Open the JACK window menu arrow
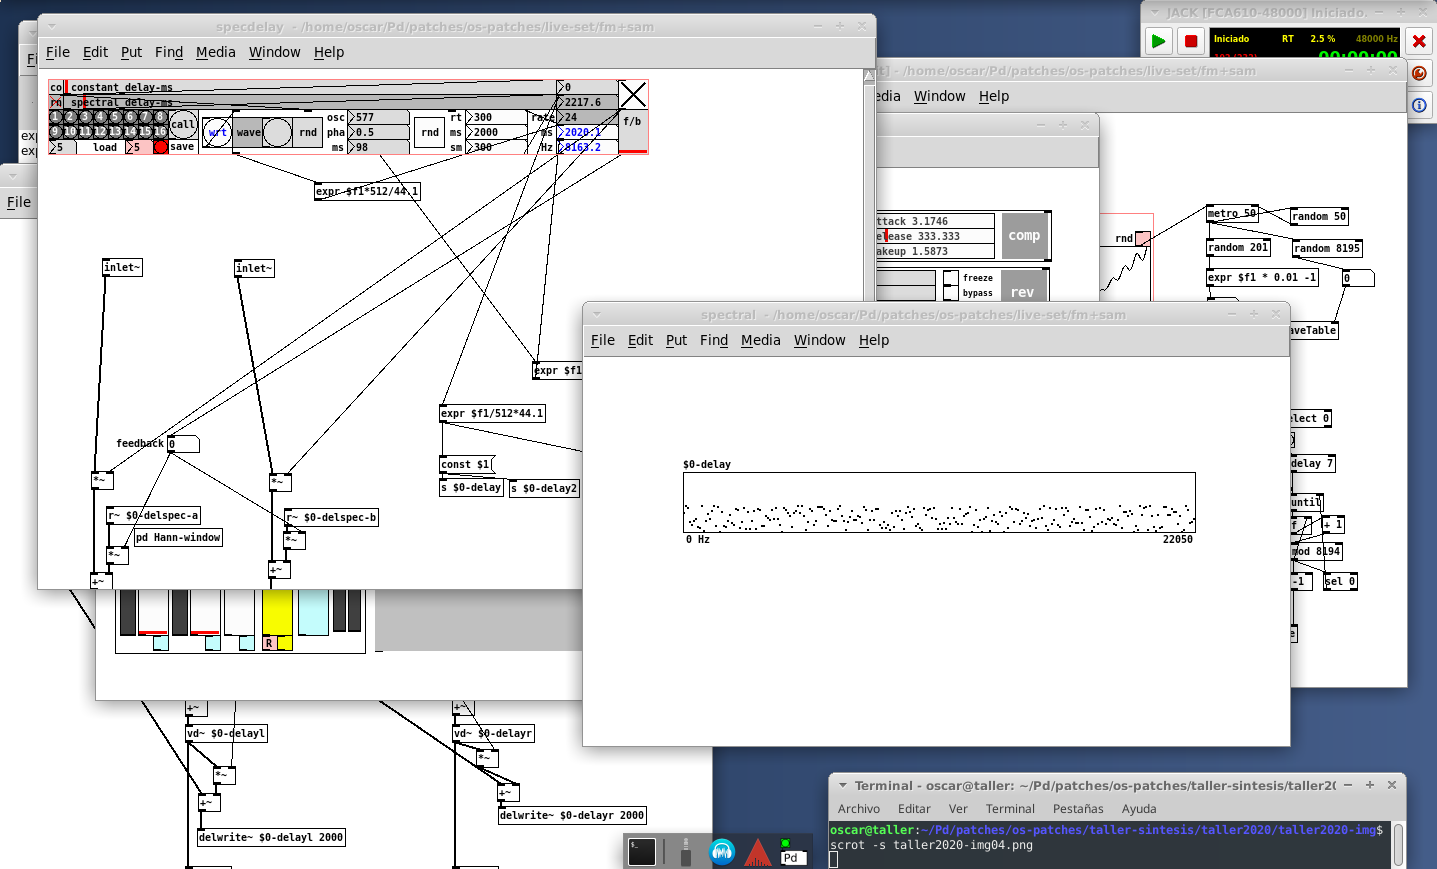Viewport: 1437px width, 869px height. [x=1154, y=12]
